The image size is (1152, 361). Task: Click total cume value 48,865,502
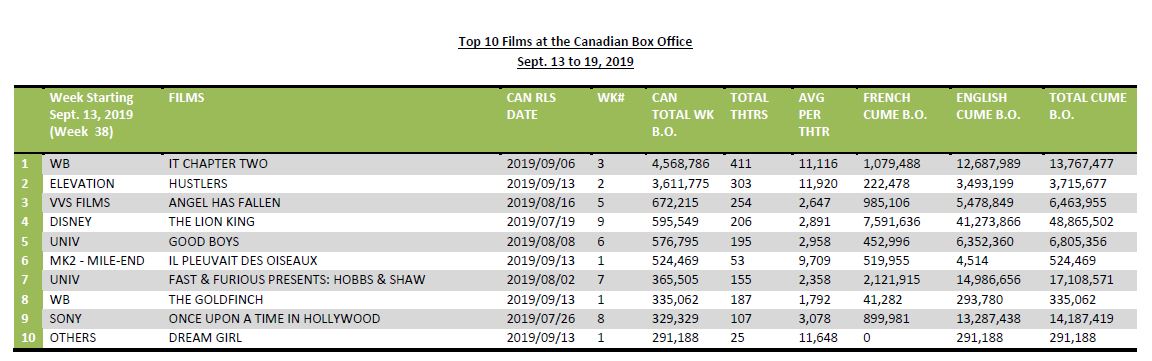pyautogui.click(x=1081, y=221)
